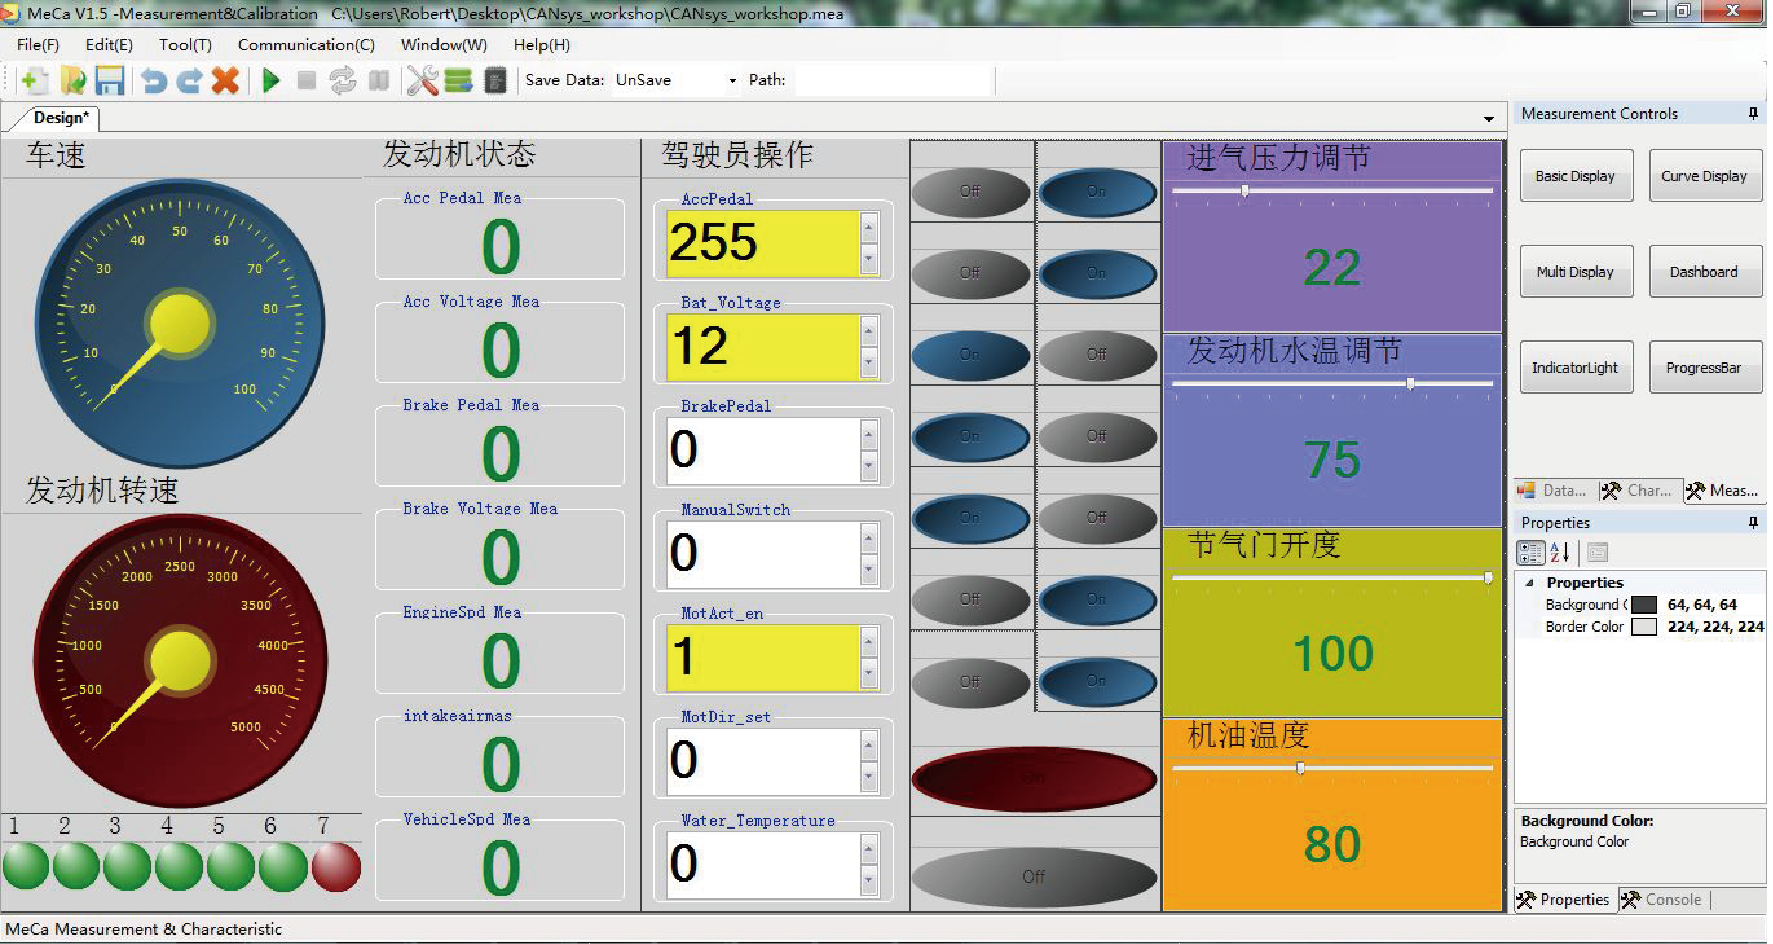The width and height of the screenshot is (1773, 944).
Task: Switch to the Data... panel tab
Action: point(1552,491)
